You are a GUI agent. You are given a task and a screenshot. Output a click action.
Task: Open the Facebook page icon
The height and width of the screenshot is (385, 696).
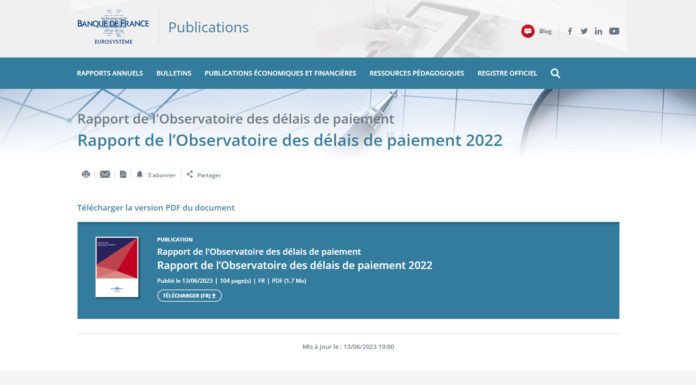[570, 31]
